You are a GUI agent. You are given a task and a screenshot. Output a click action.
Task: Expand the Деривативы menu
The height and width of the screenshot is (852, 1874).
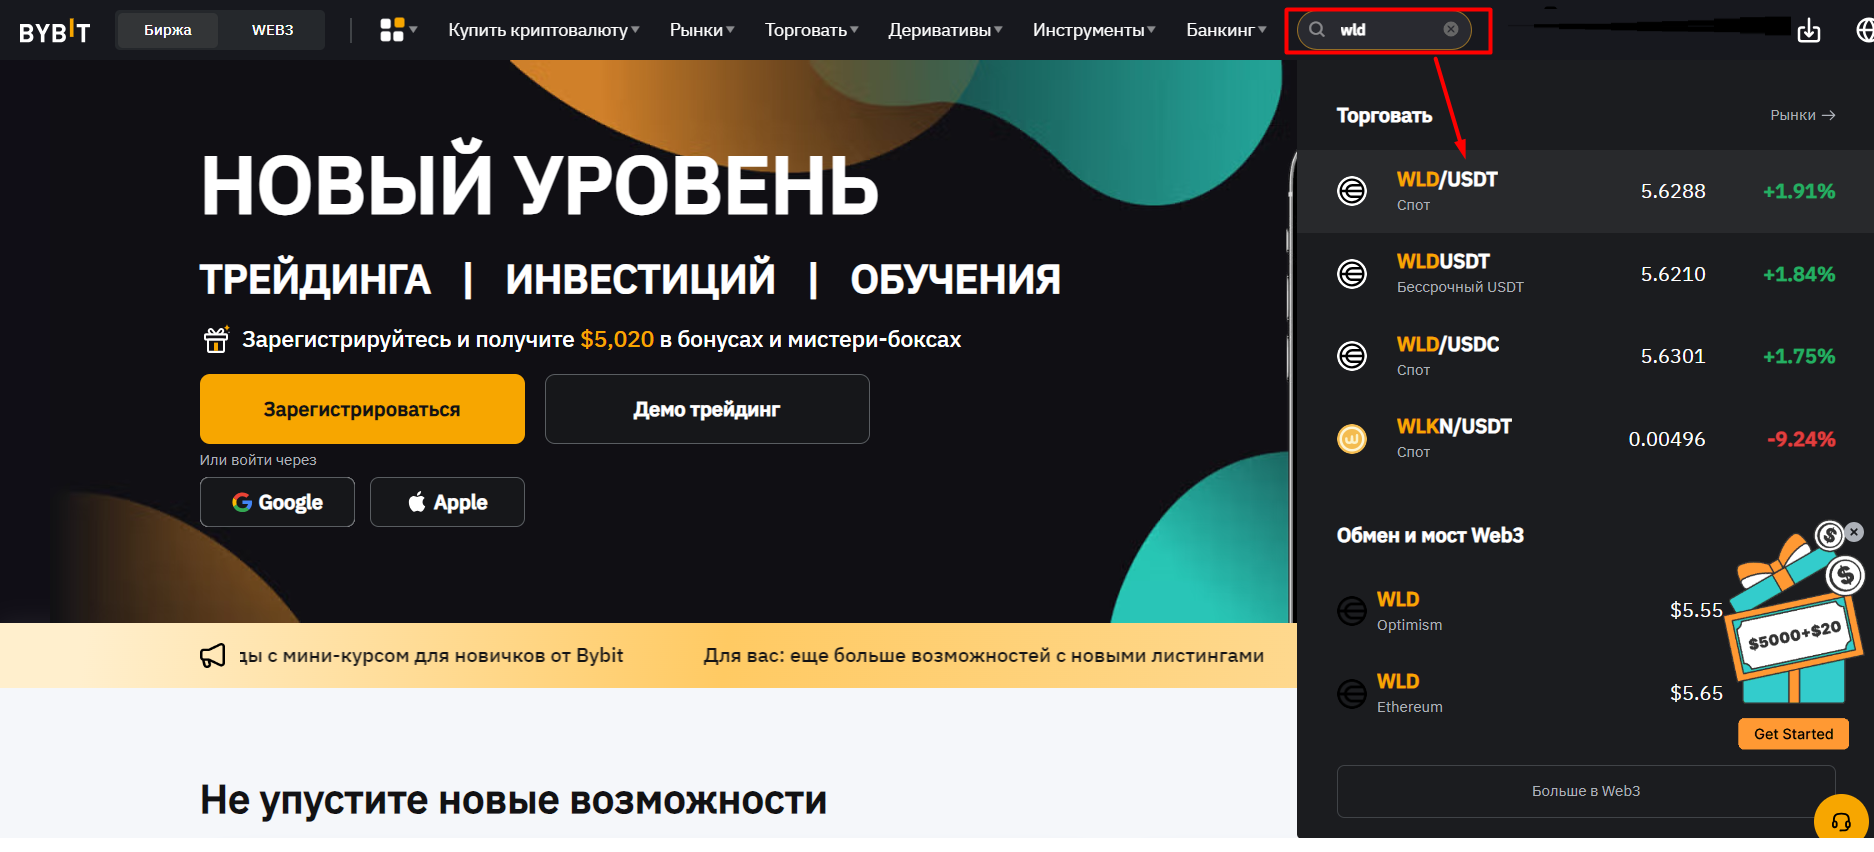(945, 30)
